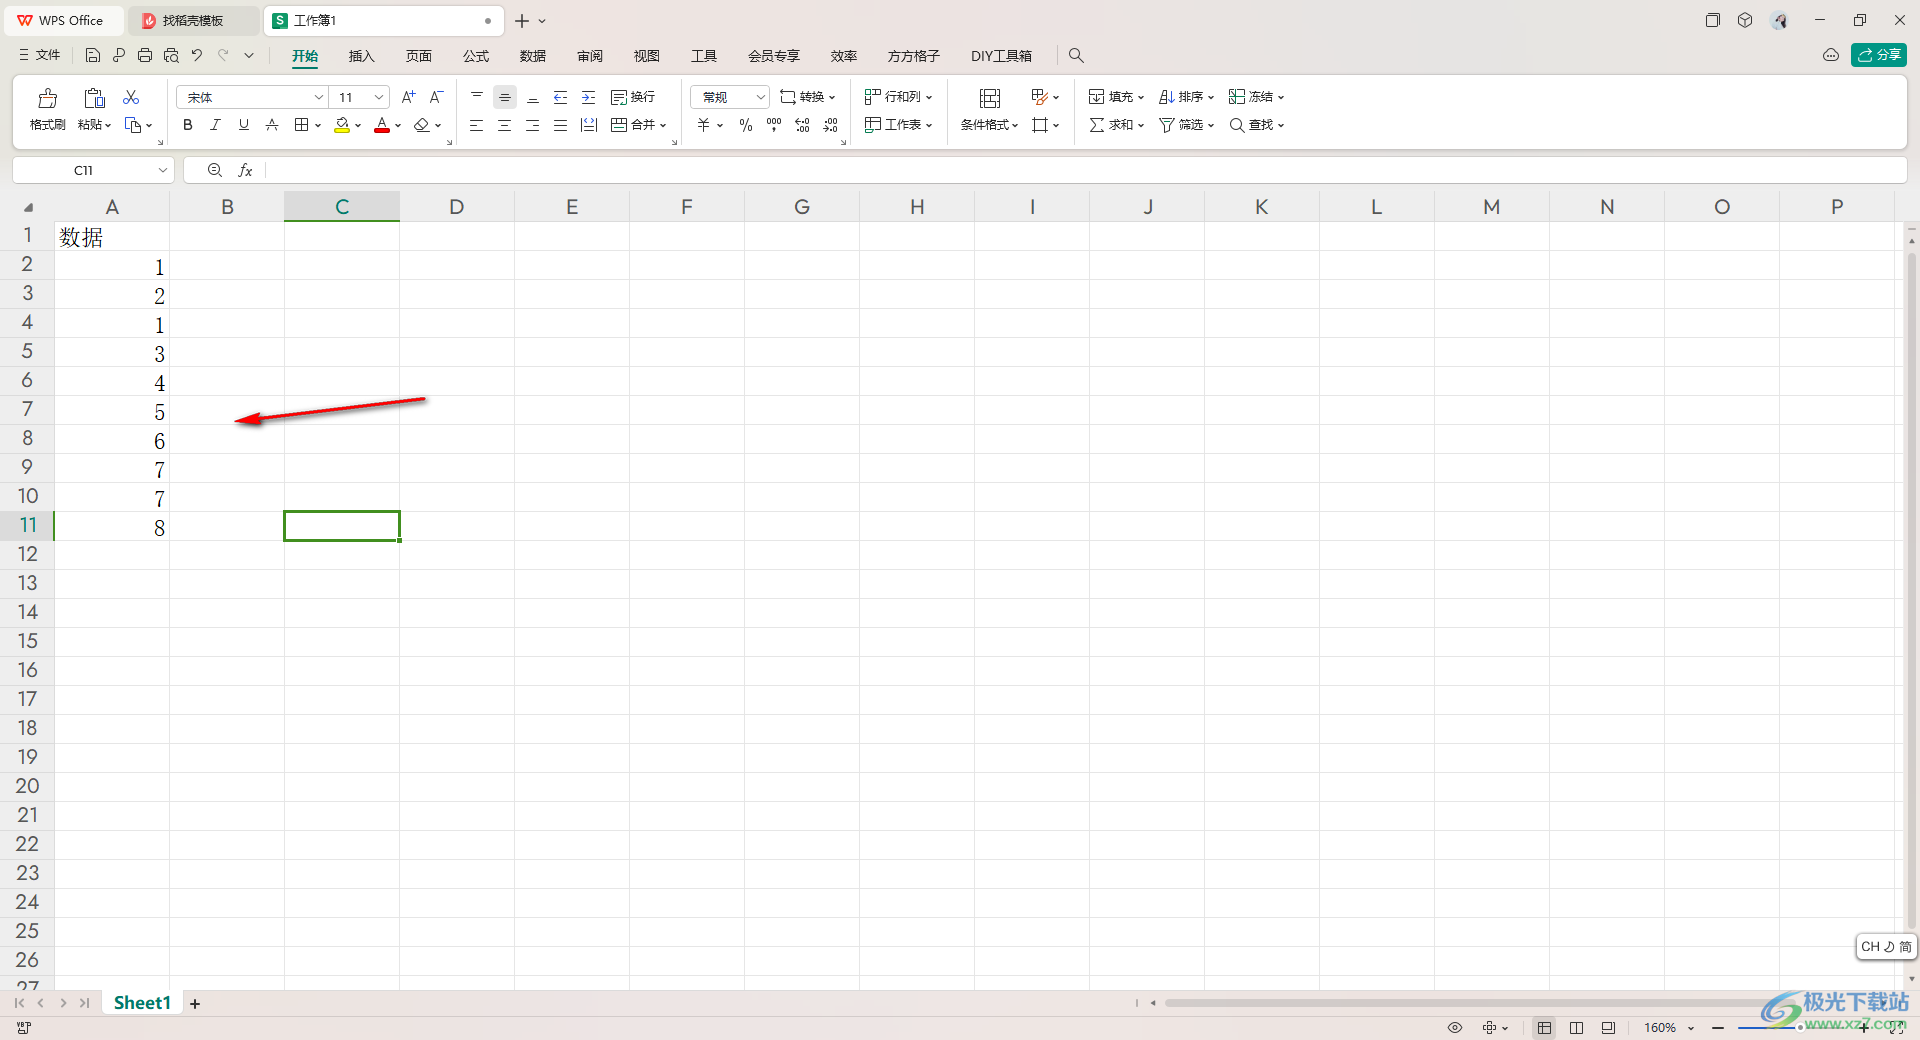Click the increase decimal places icon
Viewport: 1920px width, 1040px height.
(802, 125)
